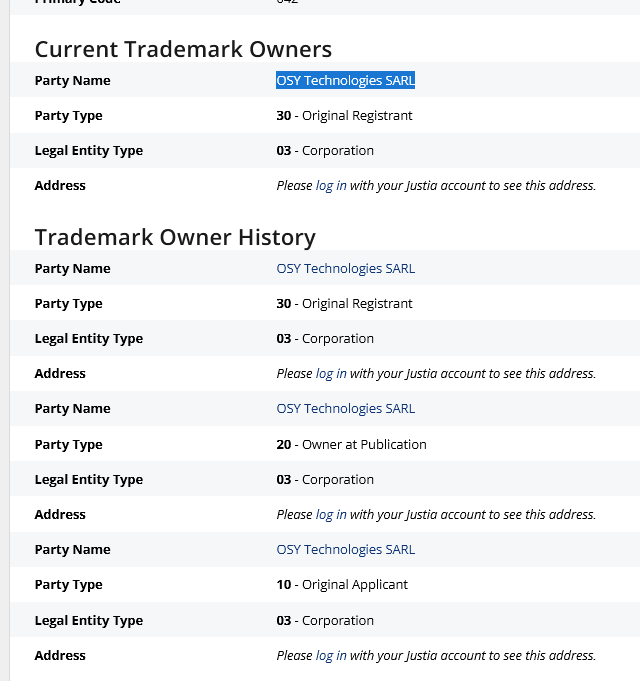Open OSY Technologies SARL link above Owner at Publication

(346, 409)
